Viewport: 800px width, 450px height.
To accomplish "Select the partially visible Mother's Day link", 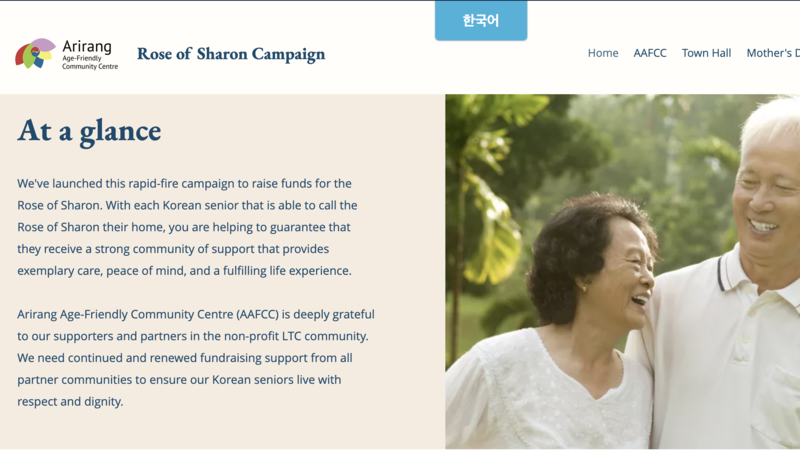I will [773, 53].
